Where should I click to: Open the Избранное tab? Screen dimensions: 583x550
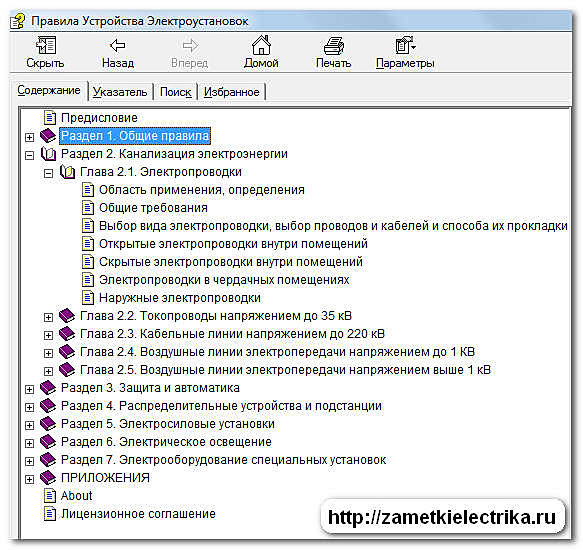[x=231, y=91]
